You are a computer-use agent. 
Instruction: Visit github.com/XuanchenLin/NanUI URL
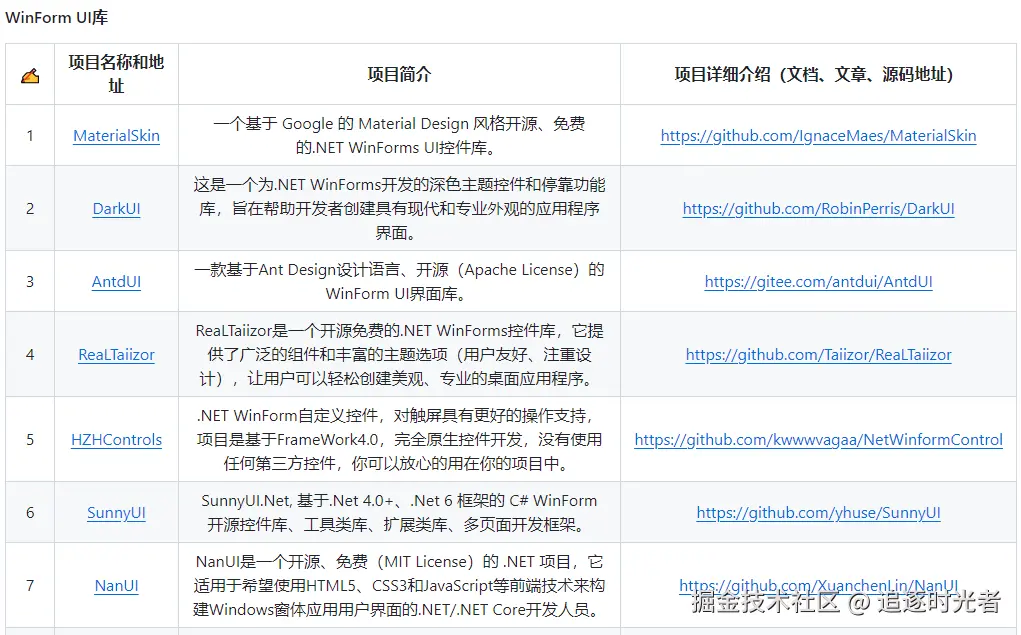pos(818,586)
